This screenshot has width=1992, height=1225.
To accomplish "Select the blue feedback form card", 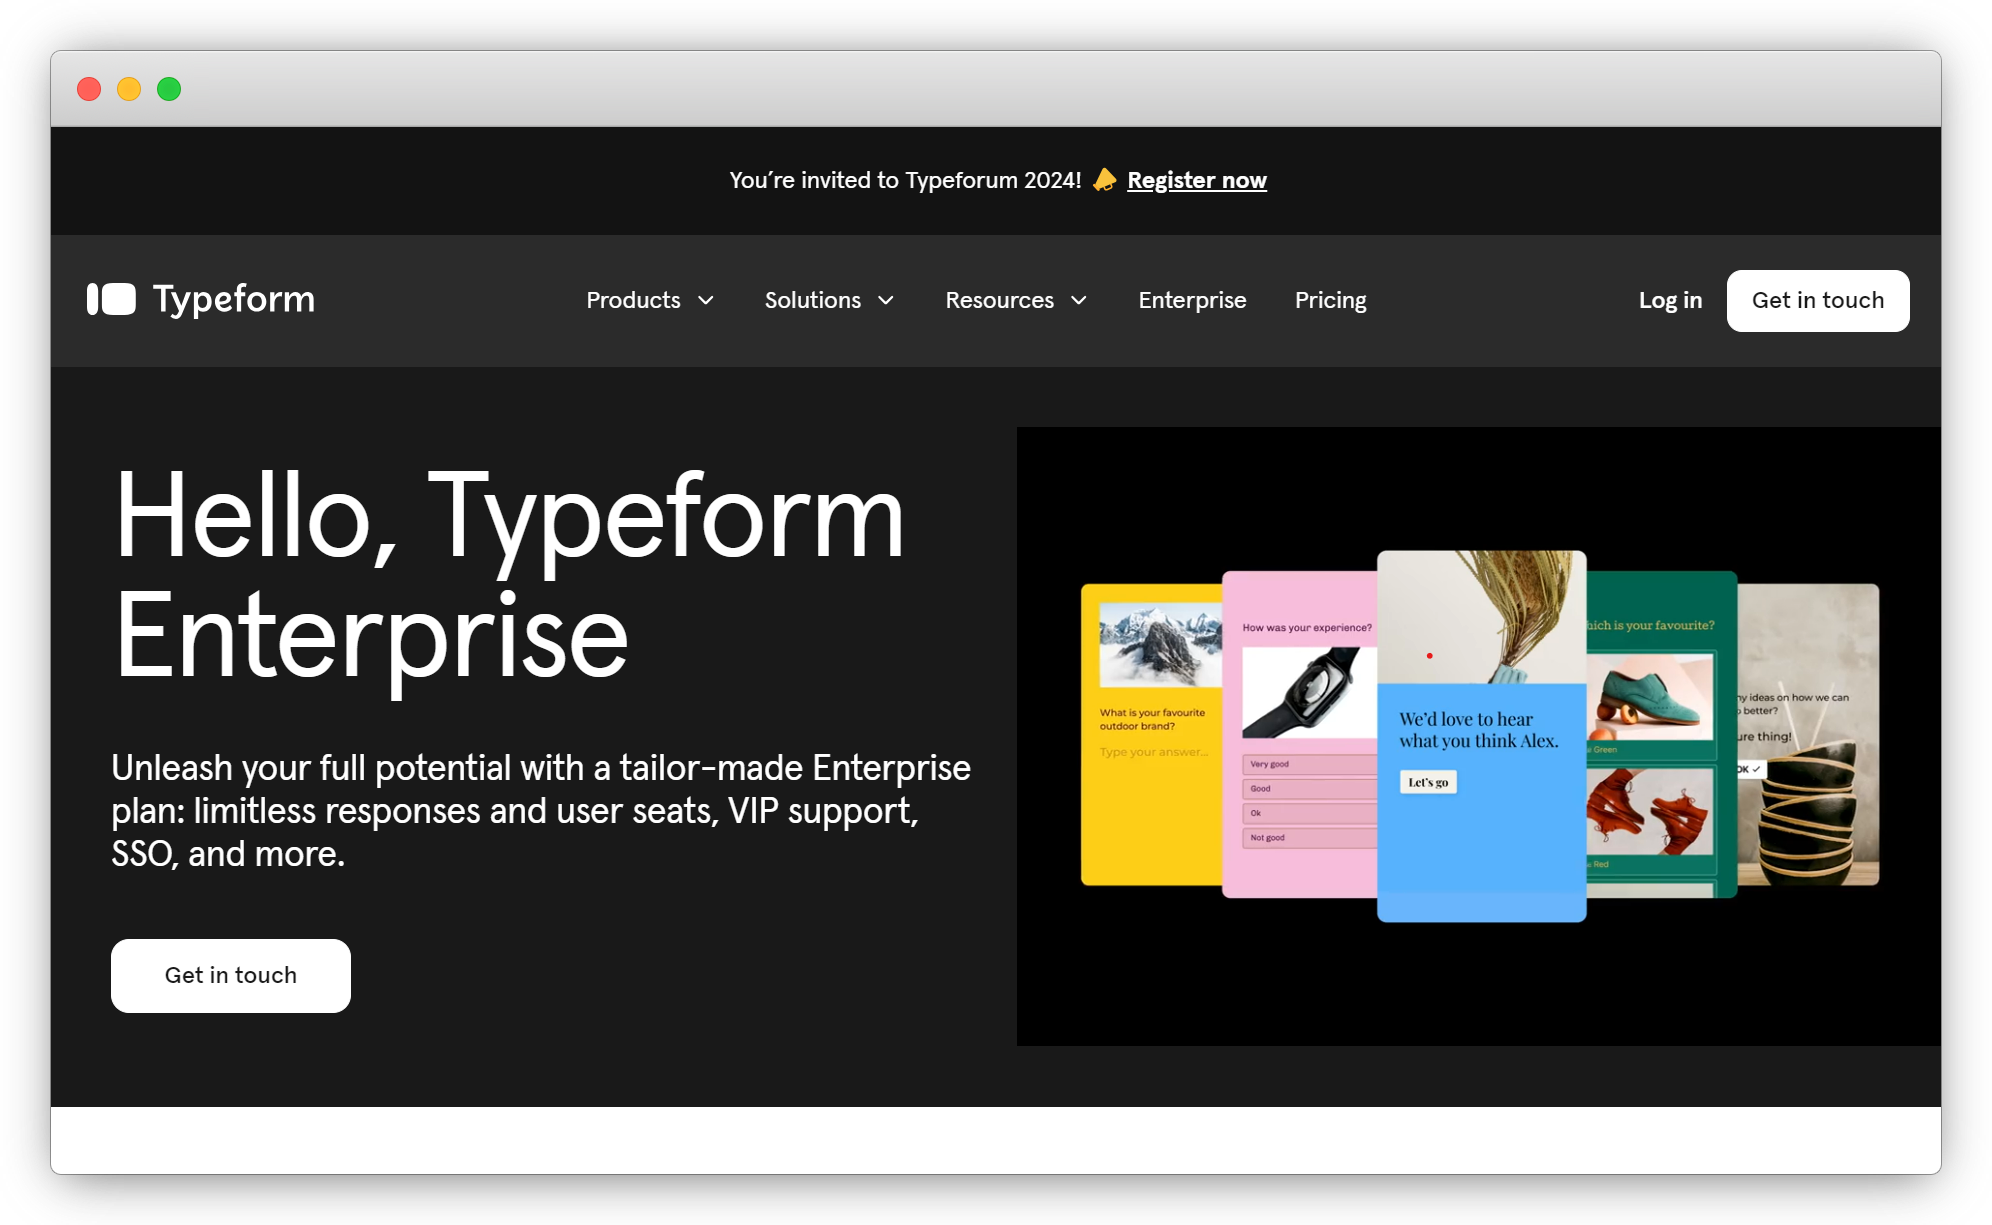I will coord(1481,735).
